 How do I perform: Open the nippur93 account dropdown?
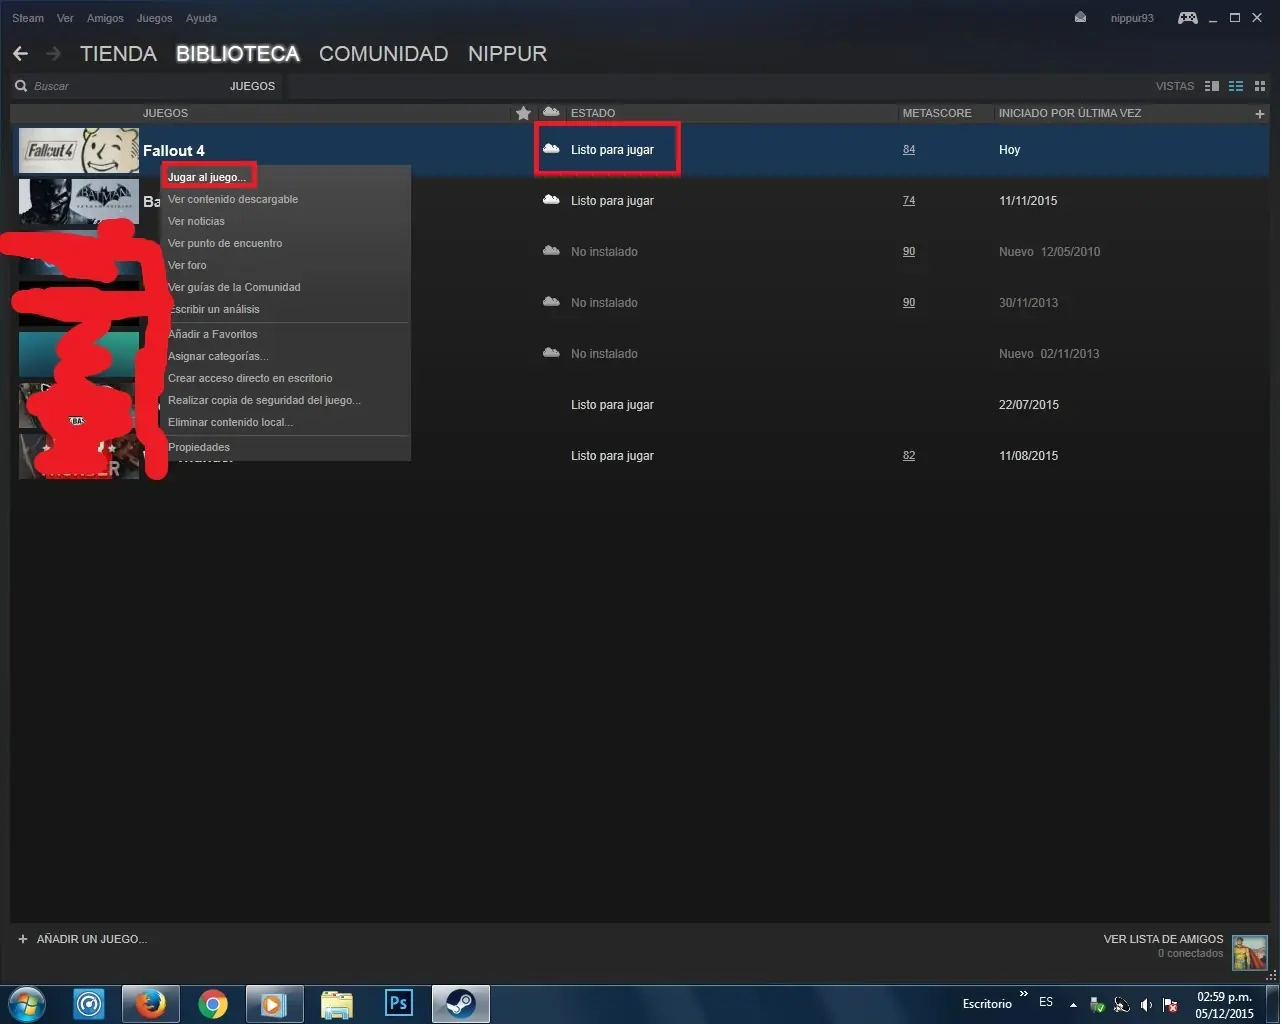tap(1132, 18)
